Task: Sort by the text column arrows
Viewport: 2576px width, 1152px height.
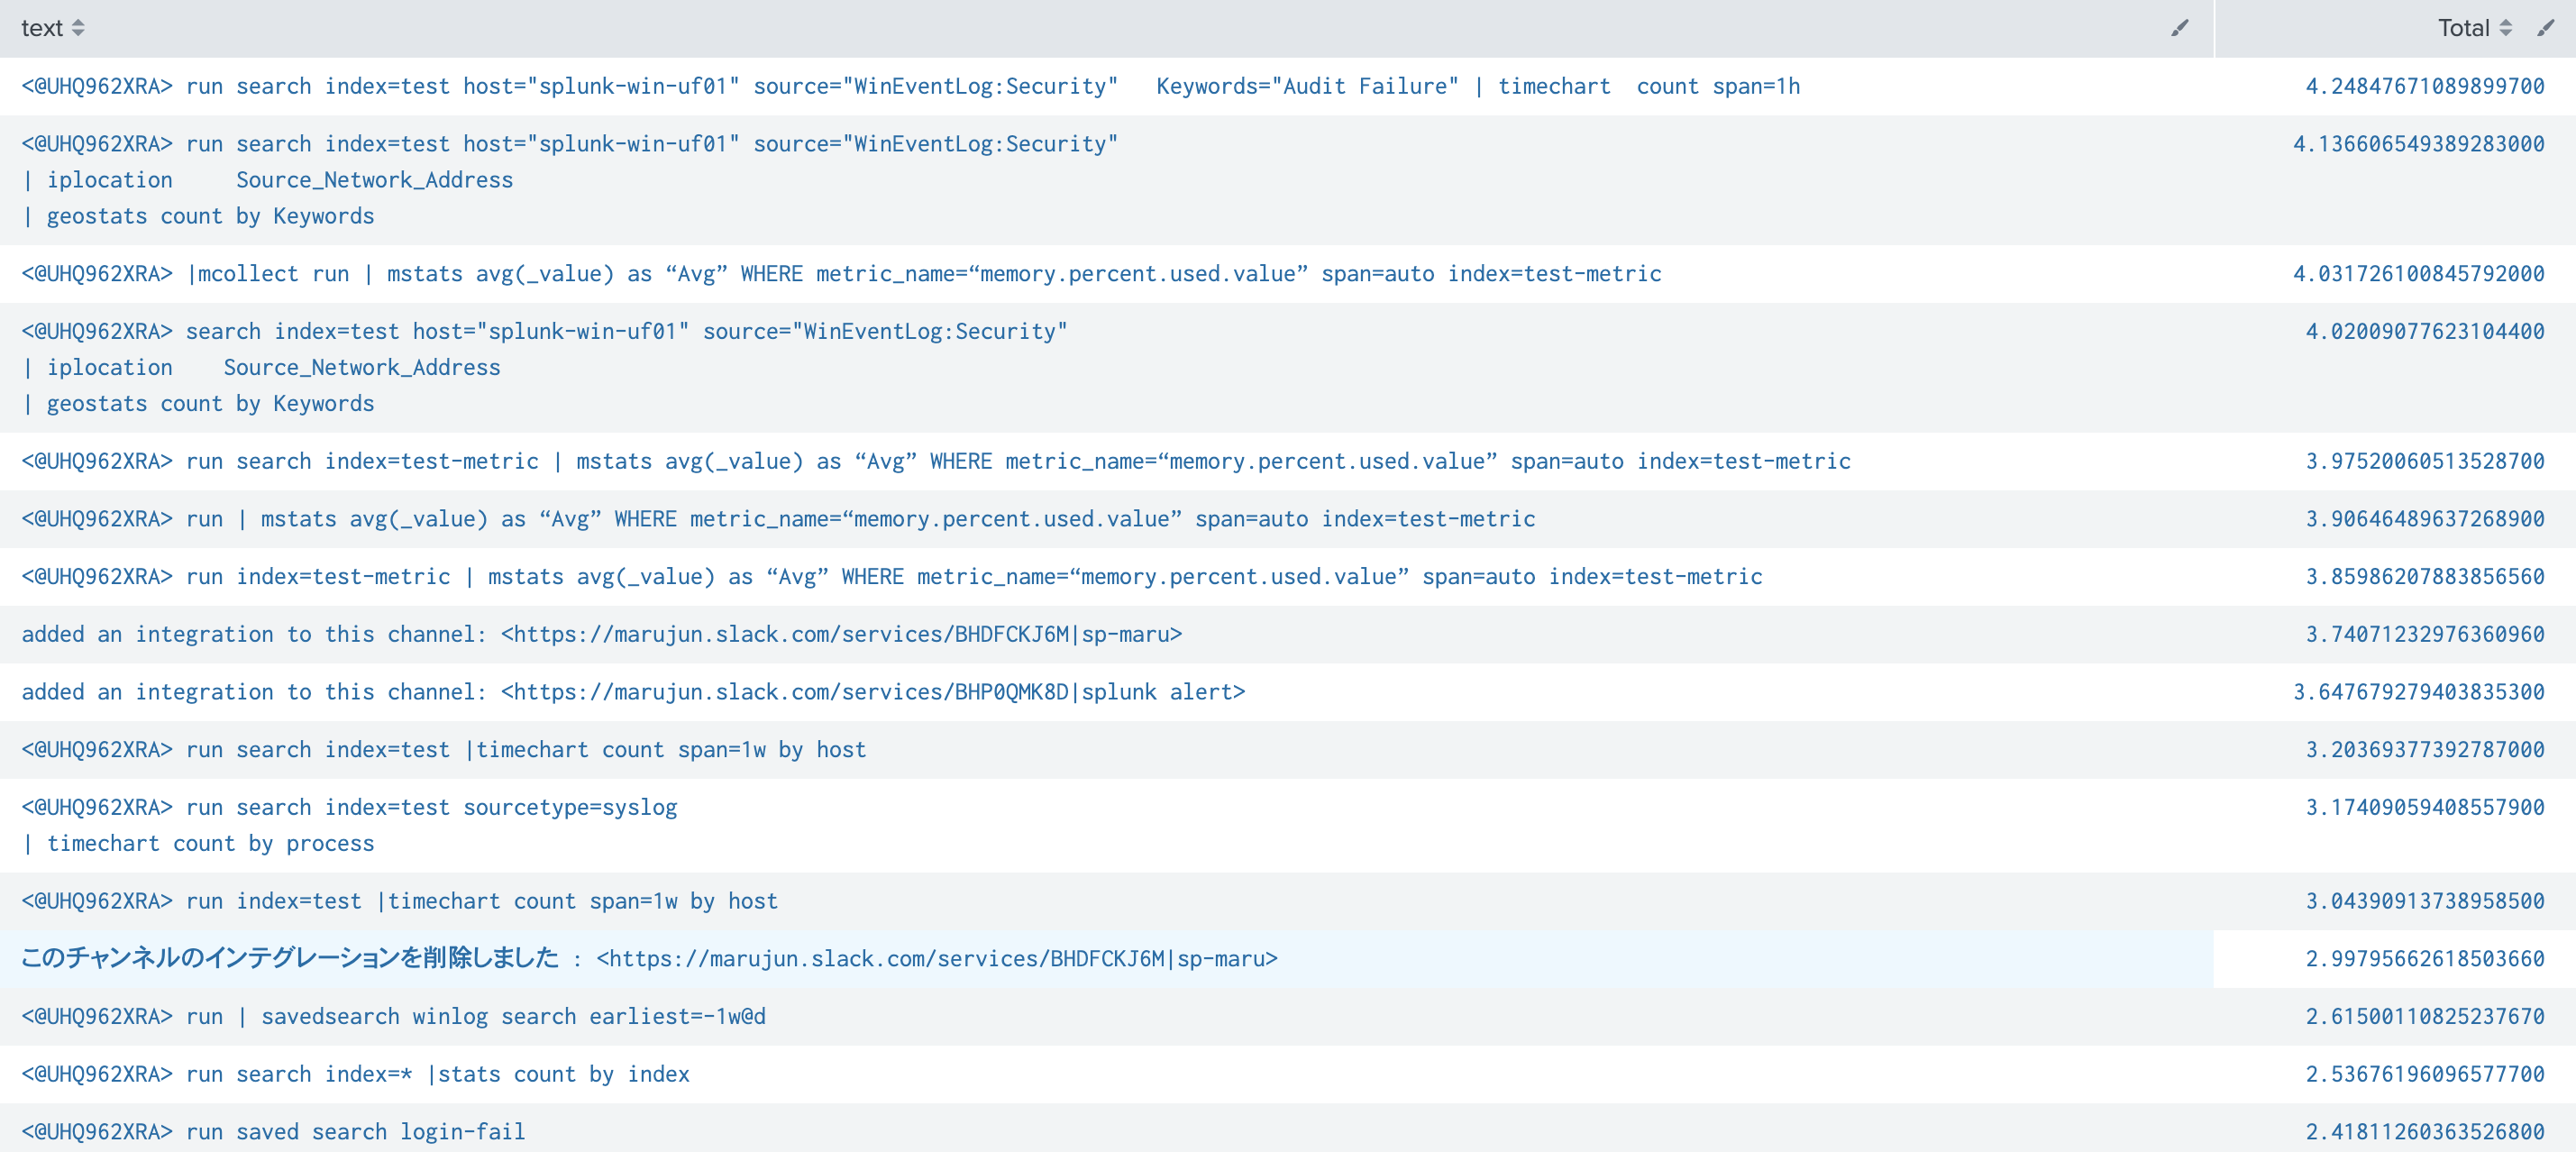Action: 78,28
